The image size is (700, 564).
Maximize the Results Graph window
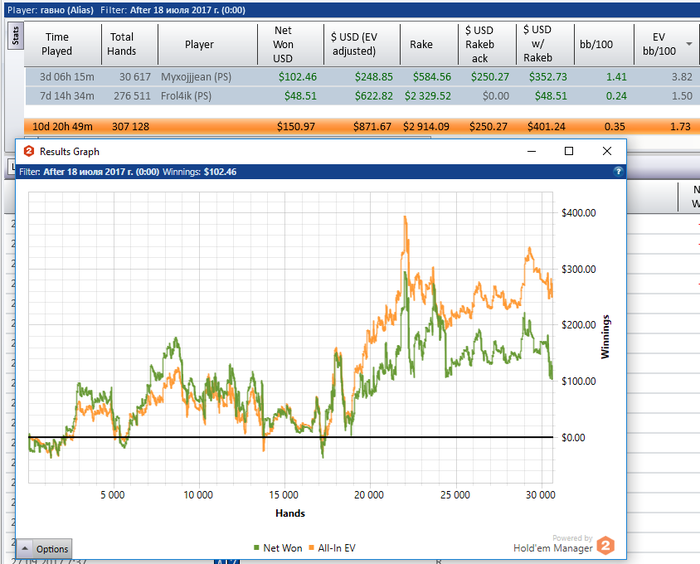(x=569, y=151)
